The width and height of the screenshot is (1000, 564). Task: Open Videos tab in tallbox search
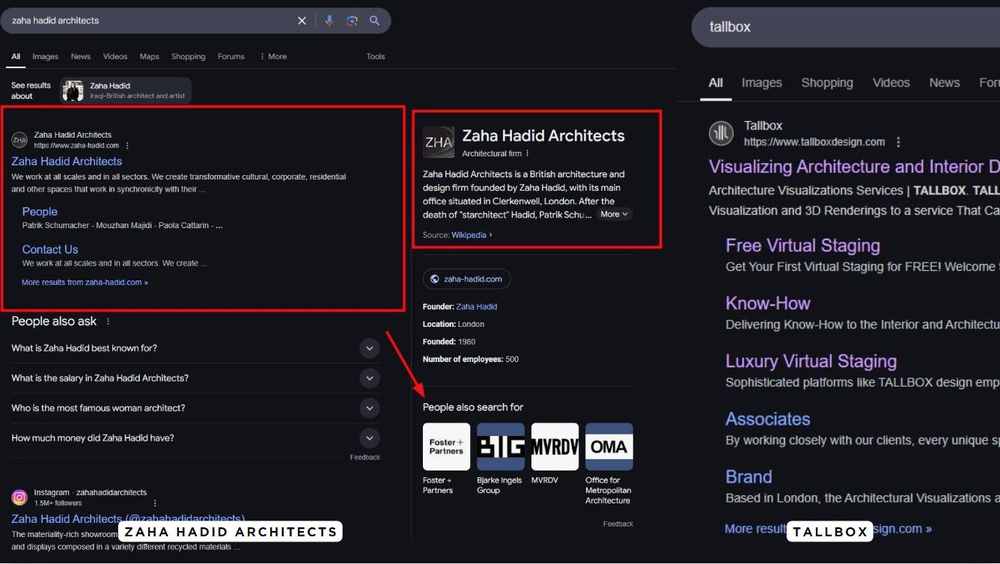click(891, 83)
